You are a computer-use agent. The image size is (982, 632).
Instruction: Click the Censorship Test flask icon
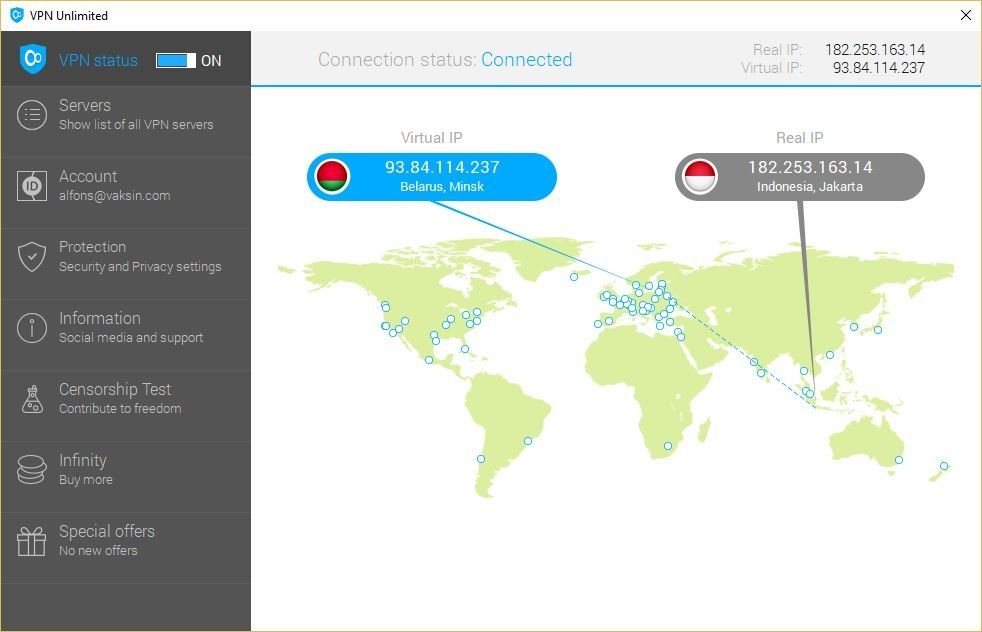click(32, 399)
